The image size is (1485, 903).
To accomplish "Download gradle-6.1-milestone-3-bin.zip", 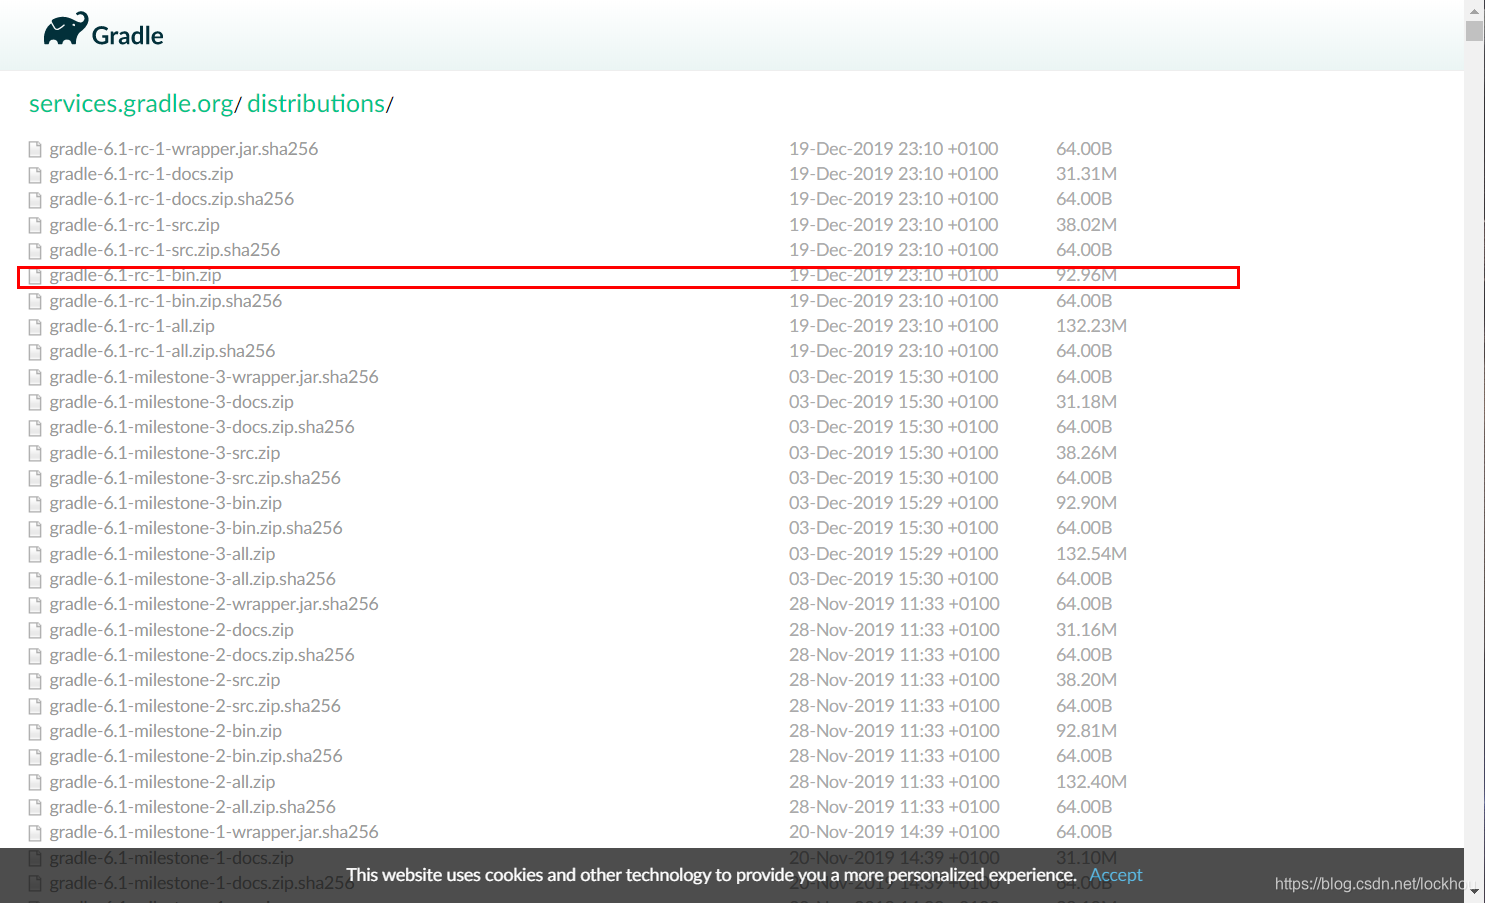I will click(x=166, y=503).
